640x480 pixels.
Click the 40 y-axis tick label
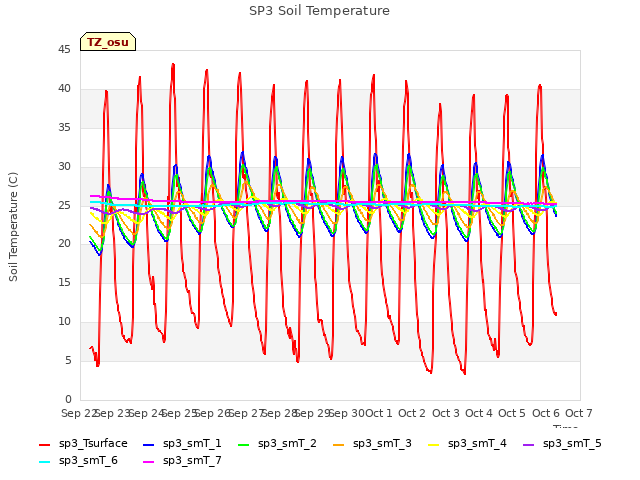[x=64, y=89]
